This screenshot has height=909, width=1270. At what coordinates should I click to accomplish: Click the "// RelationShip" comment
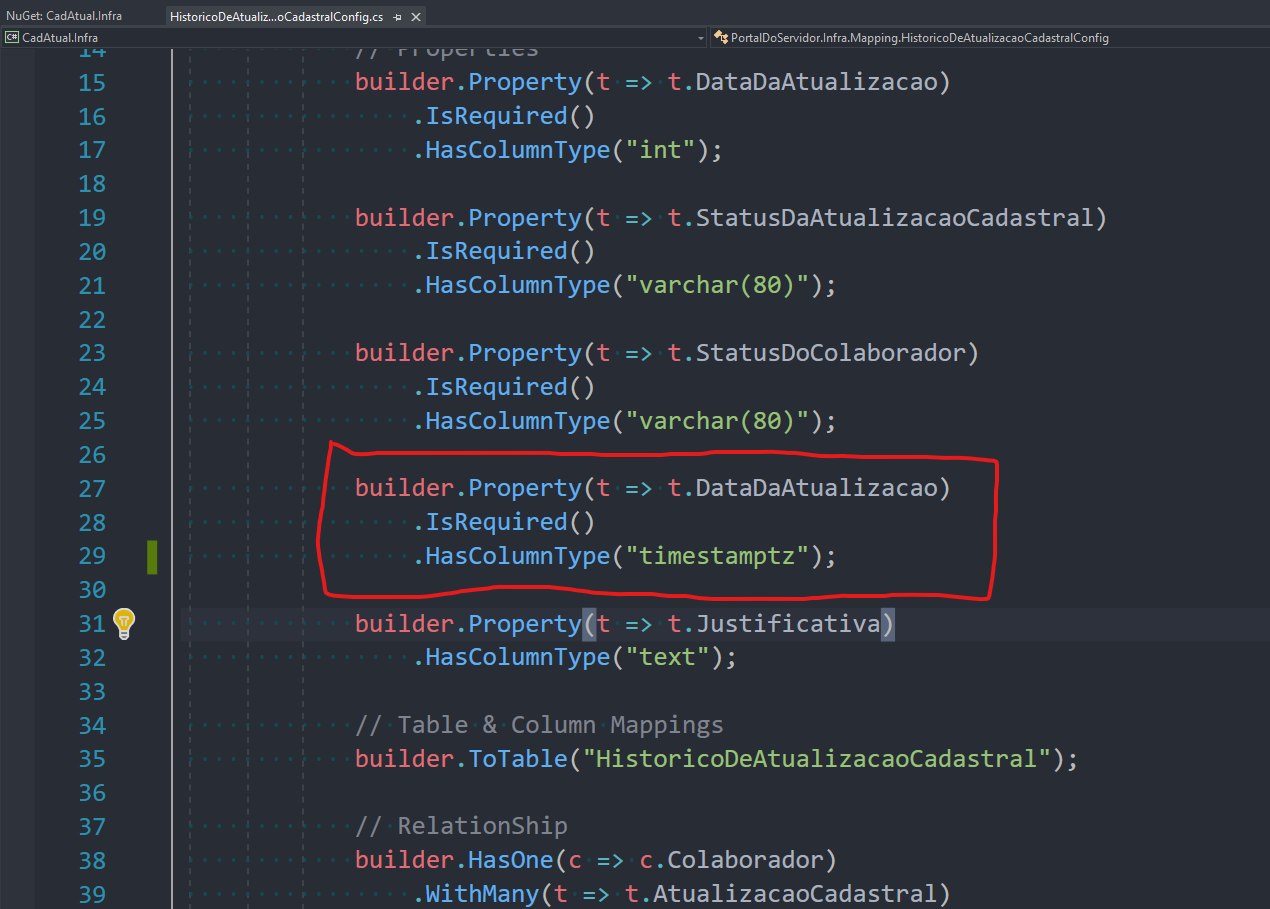click(x=461, y=826)
